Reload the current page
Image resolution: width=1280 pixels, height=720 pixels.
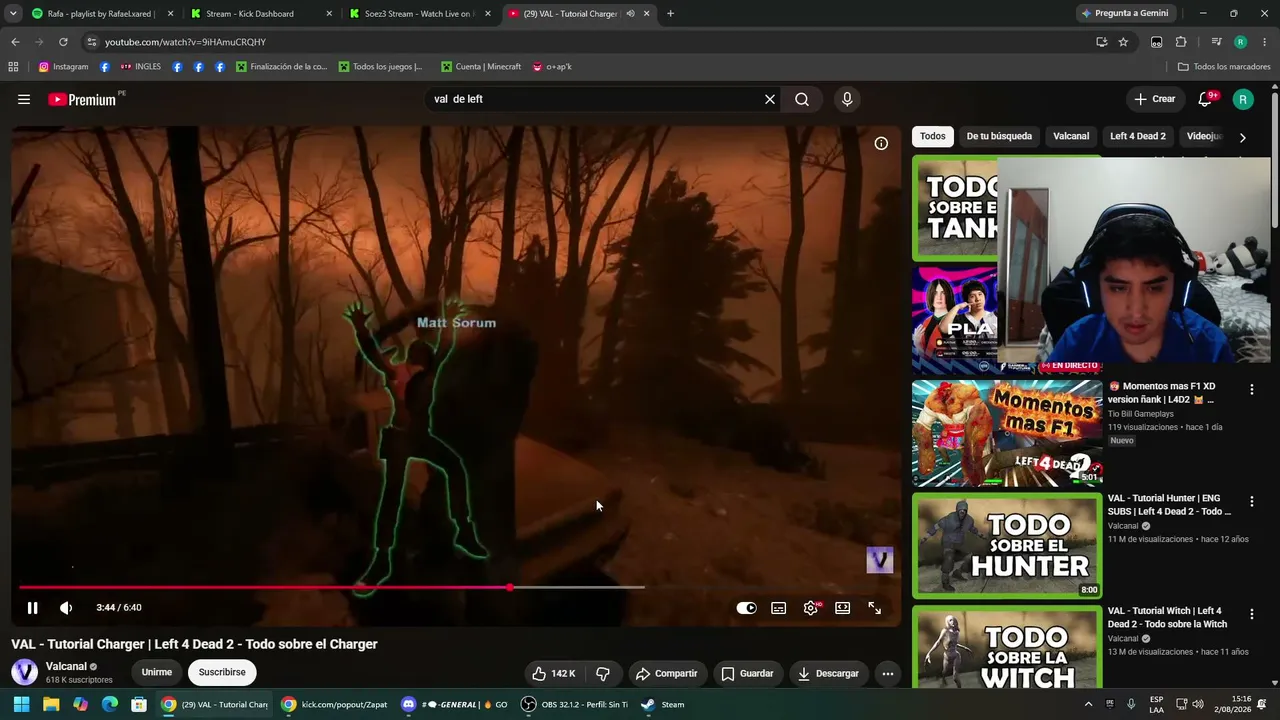coord(63,42)
